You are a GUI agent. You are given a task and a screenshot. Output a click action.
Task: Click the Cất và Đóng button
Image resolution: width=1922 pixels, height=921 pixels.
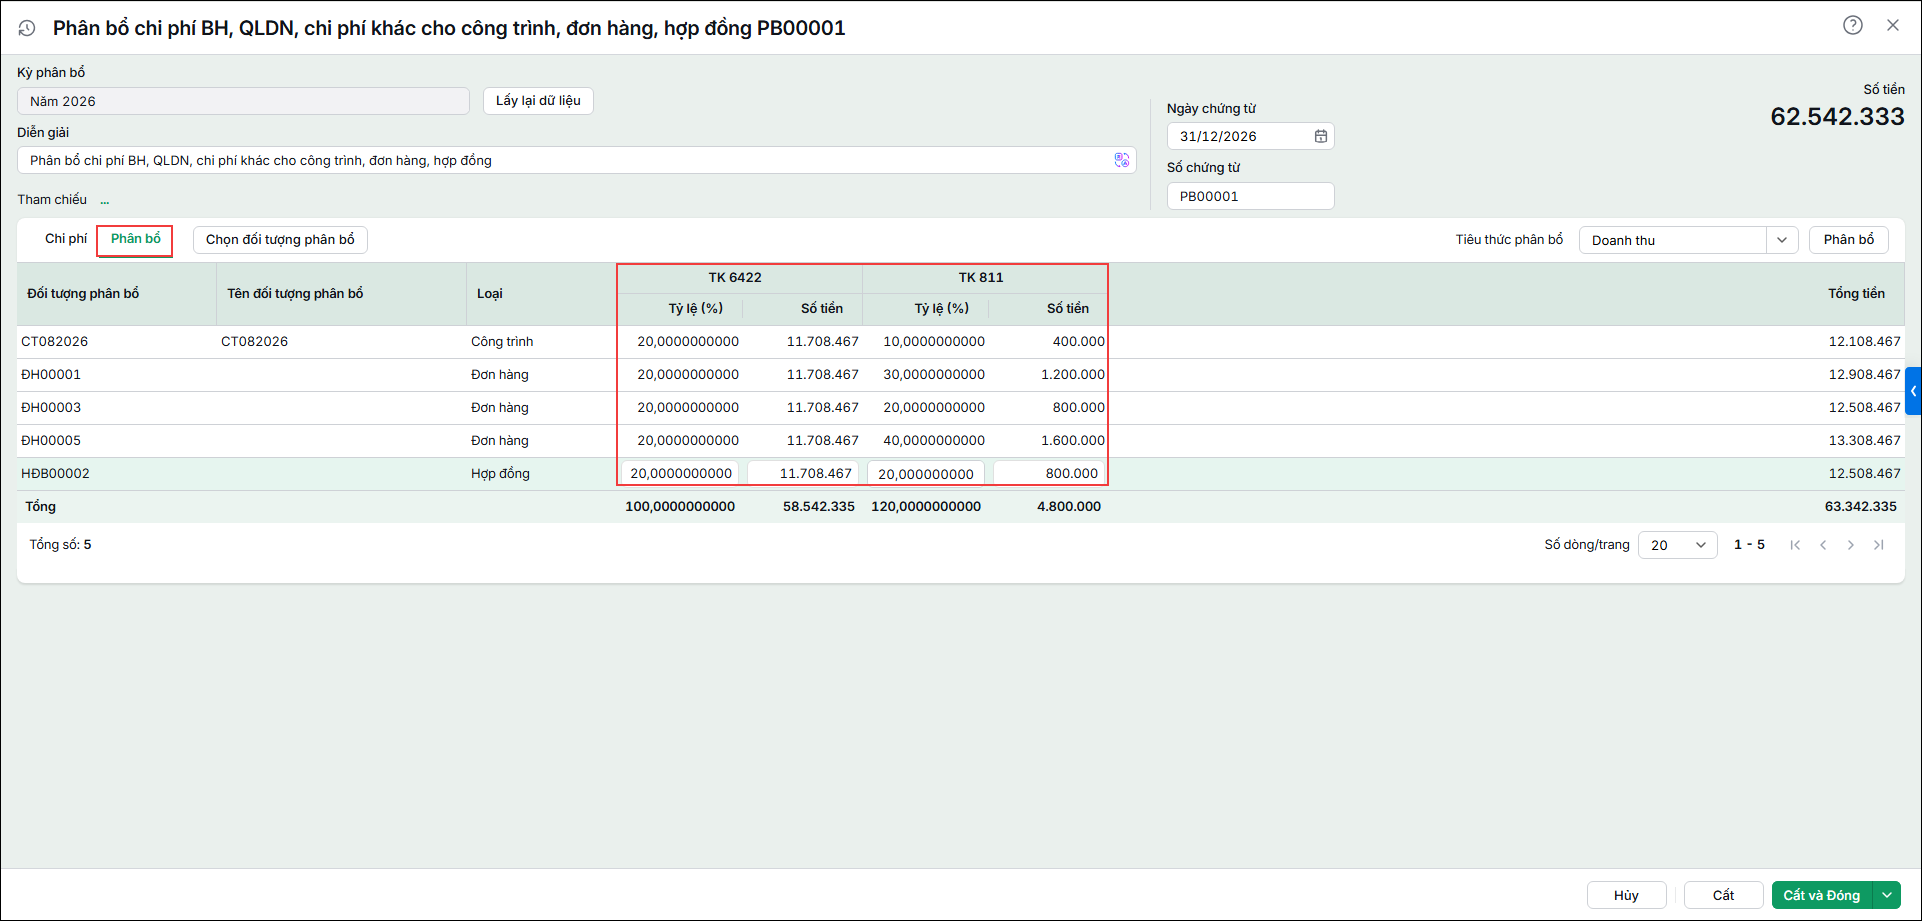coord(1822,895)
